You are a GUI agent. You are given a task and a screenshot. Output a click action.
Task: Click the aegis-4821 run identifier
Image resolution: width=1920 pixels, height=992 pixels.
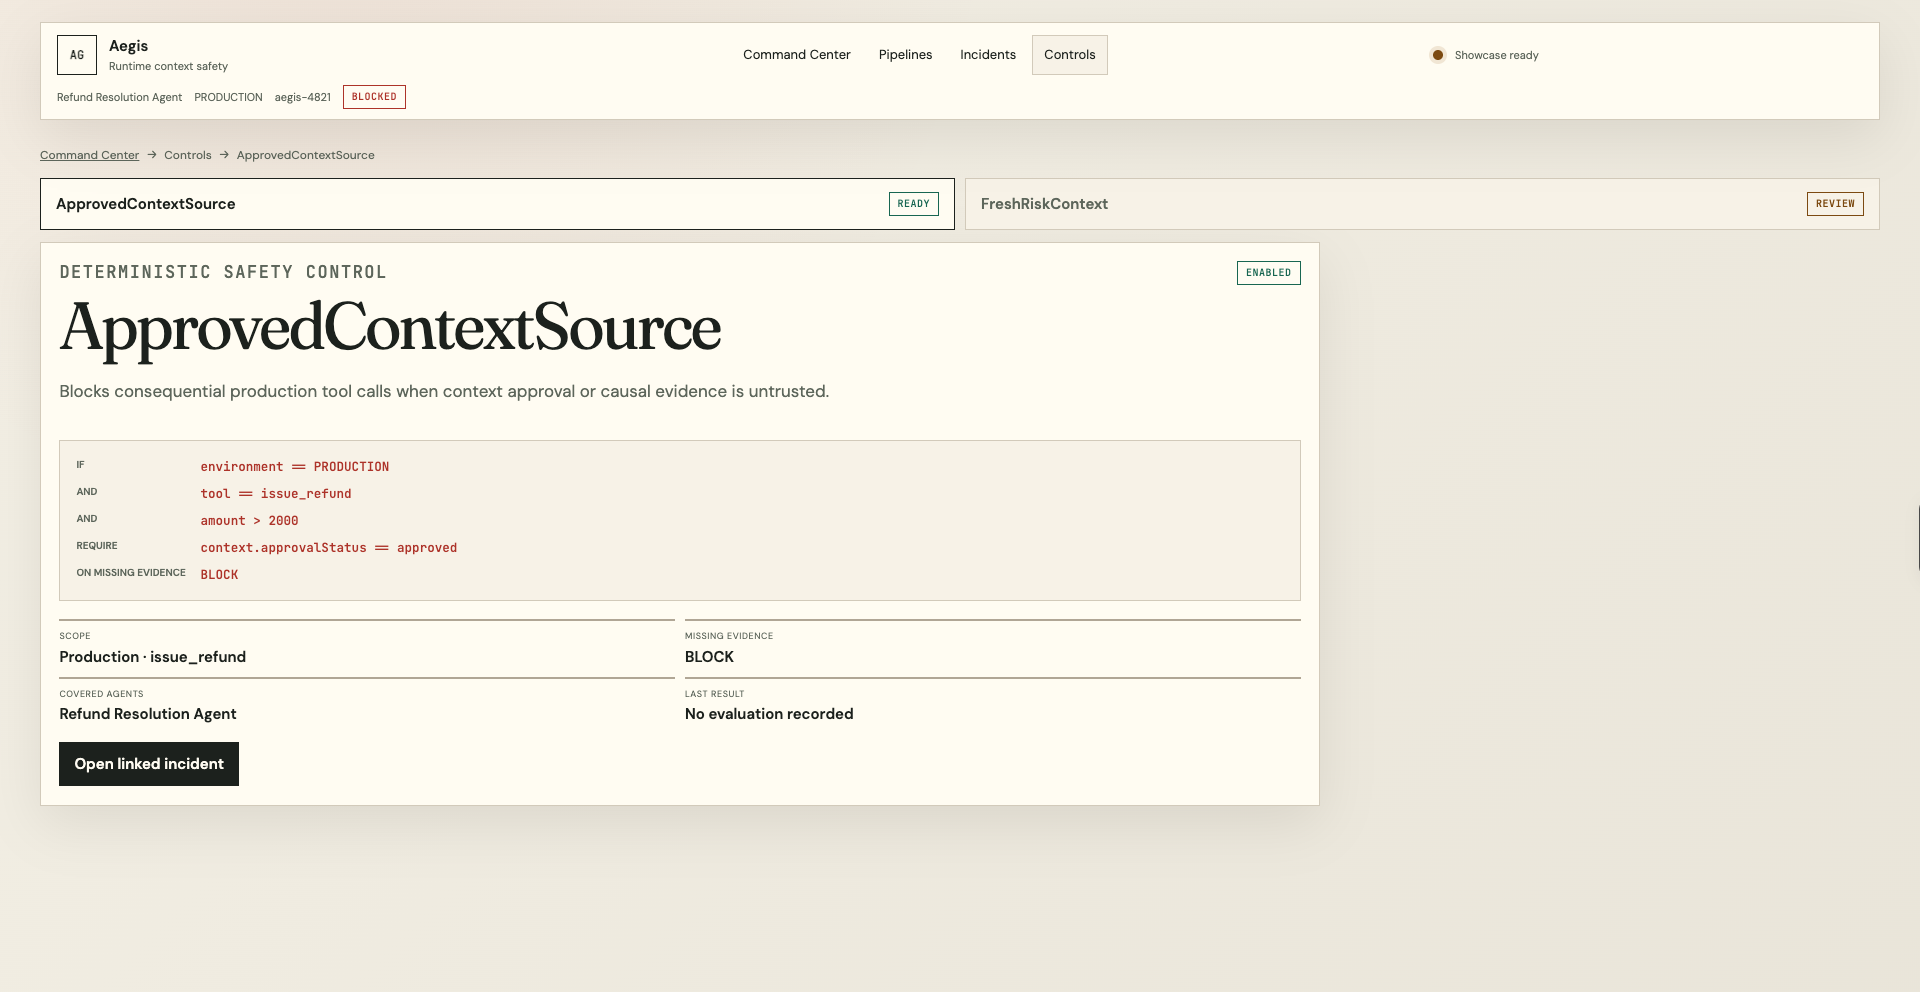[303, 97]
